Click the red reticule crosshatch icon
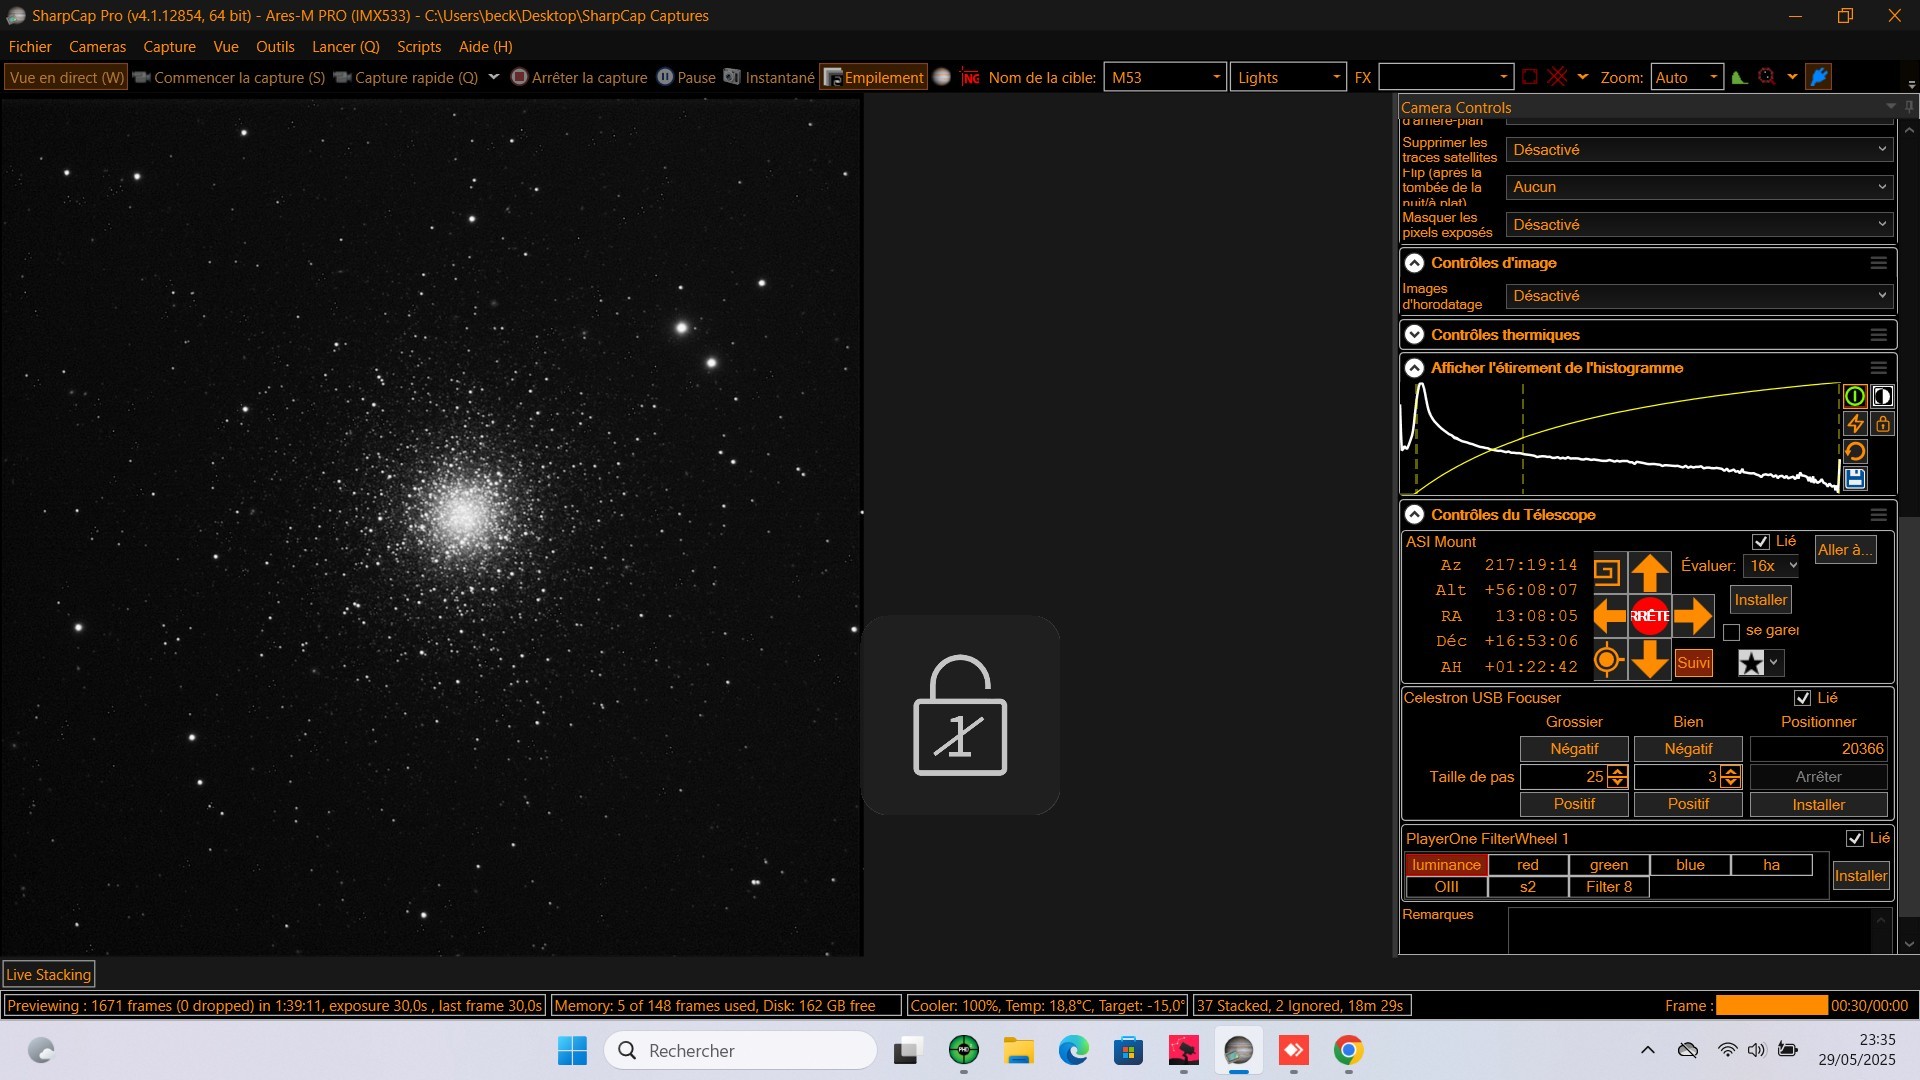Screen dimensions: 1920x1080 1557,77
